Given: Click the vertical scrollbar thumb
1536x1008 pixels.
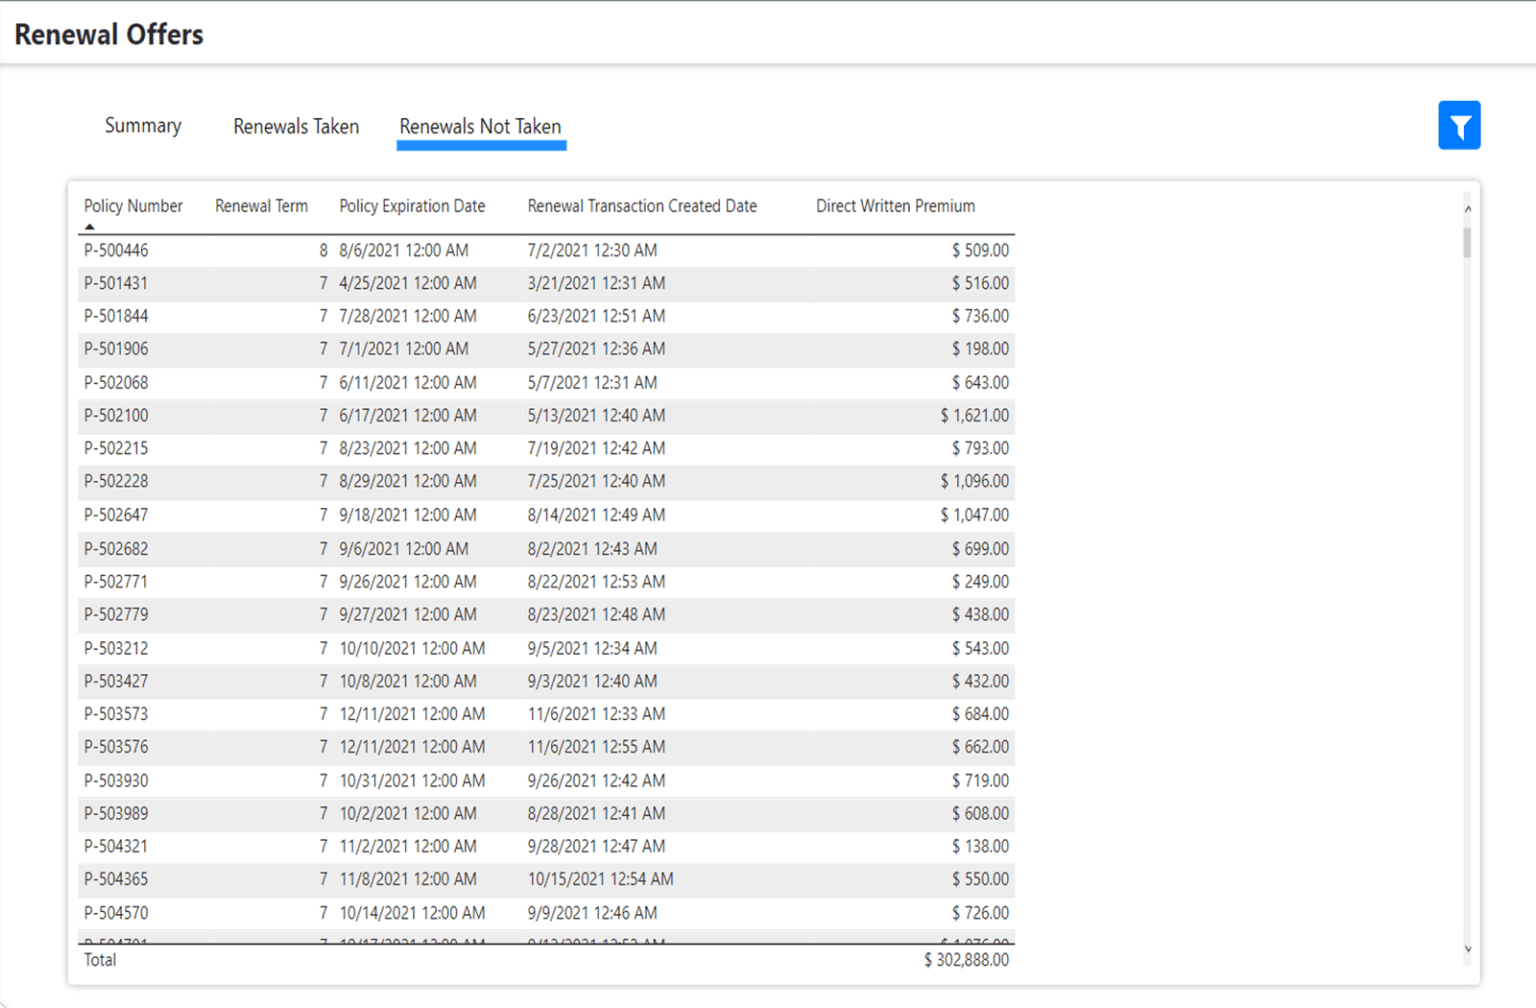Looking at the screenshot, I should (x=1467, y=242).
